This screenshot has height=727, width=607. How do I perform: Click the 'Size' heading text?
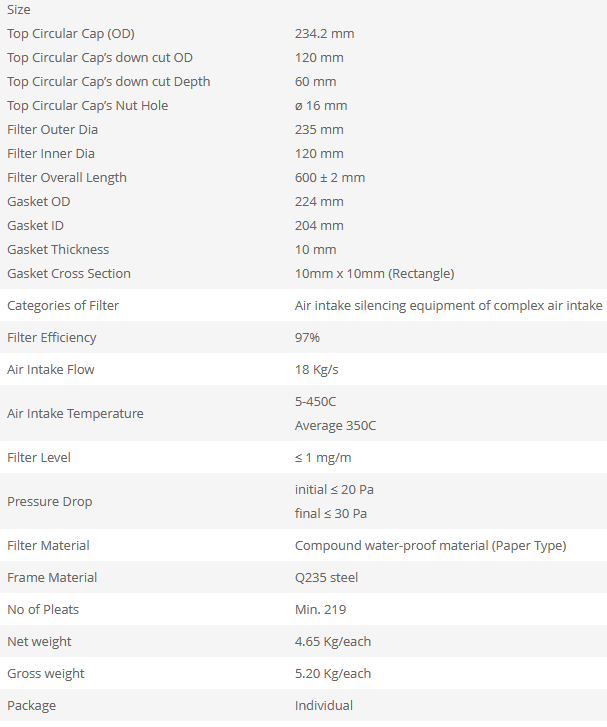[x=19, y=10]
